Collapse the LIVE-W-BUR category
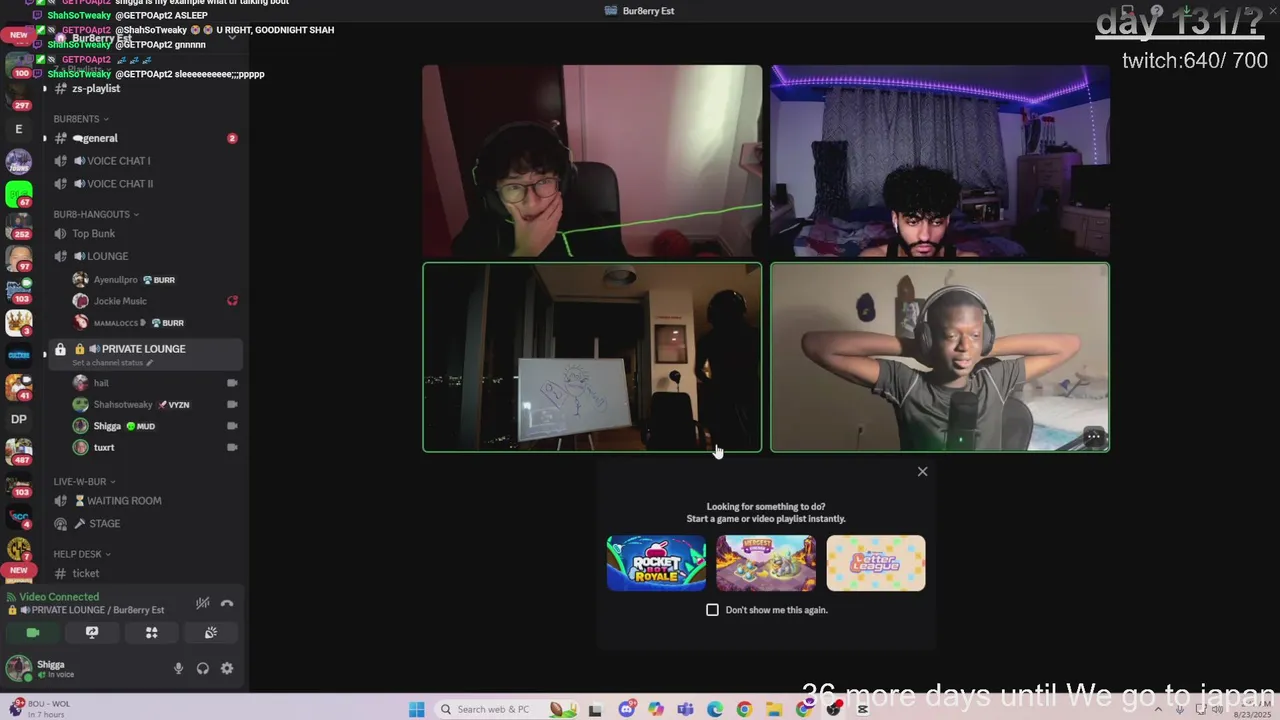The image size is (1280, 720). [84, 482]
